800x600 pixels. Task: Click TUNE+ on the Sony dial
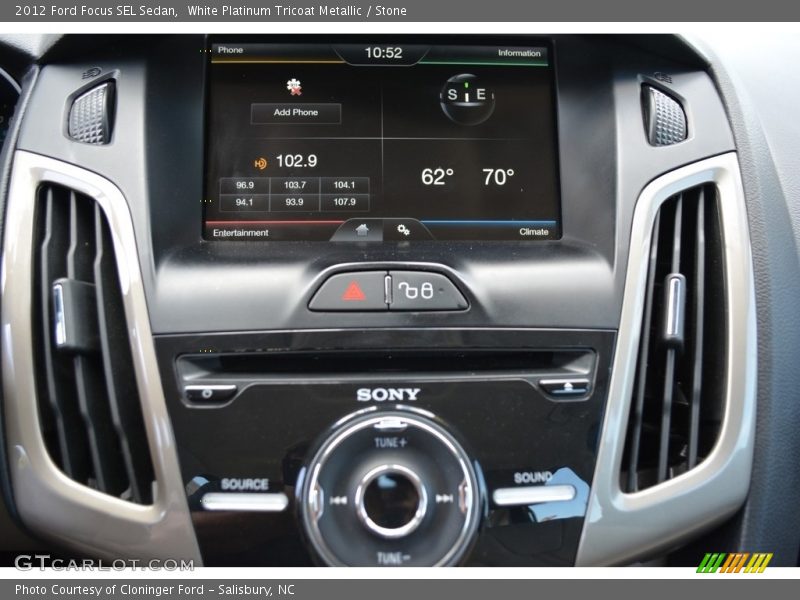coord(390,442)
